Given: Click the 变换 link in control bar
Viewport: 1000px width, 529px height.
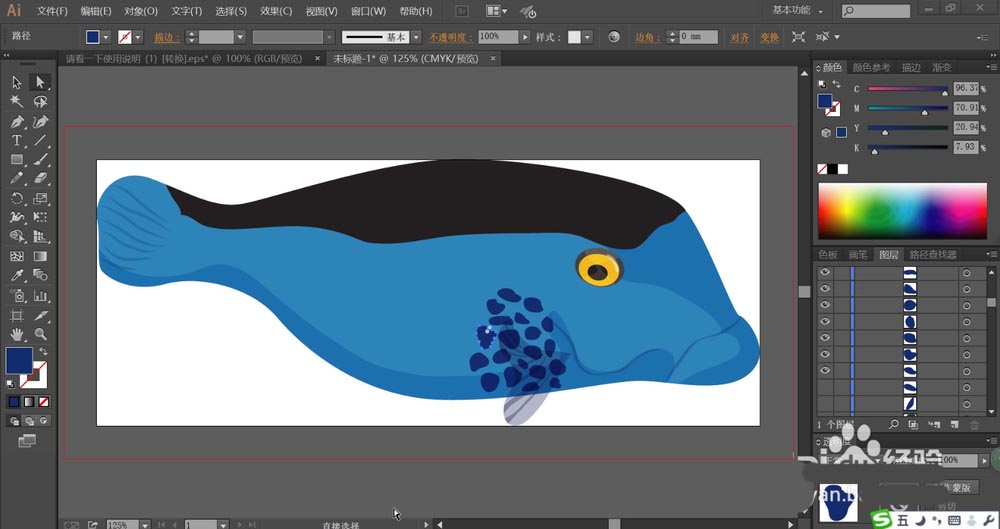Looking at the screenshot, I should (x=768, y=37).
